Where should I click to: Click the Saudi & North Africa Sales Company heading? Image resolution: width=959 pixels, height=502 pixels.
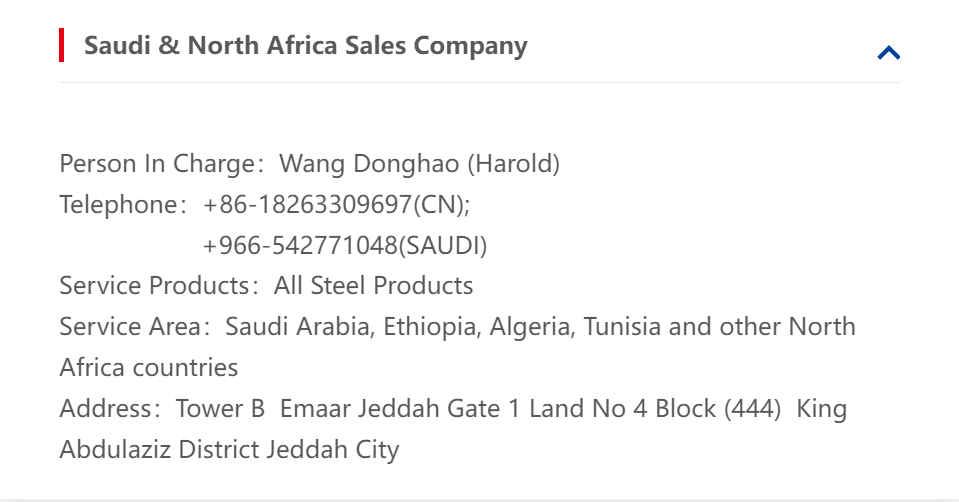pyautogui.click(x=305, y=46)
